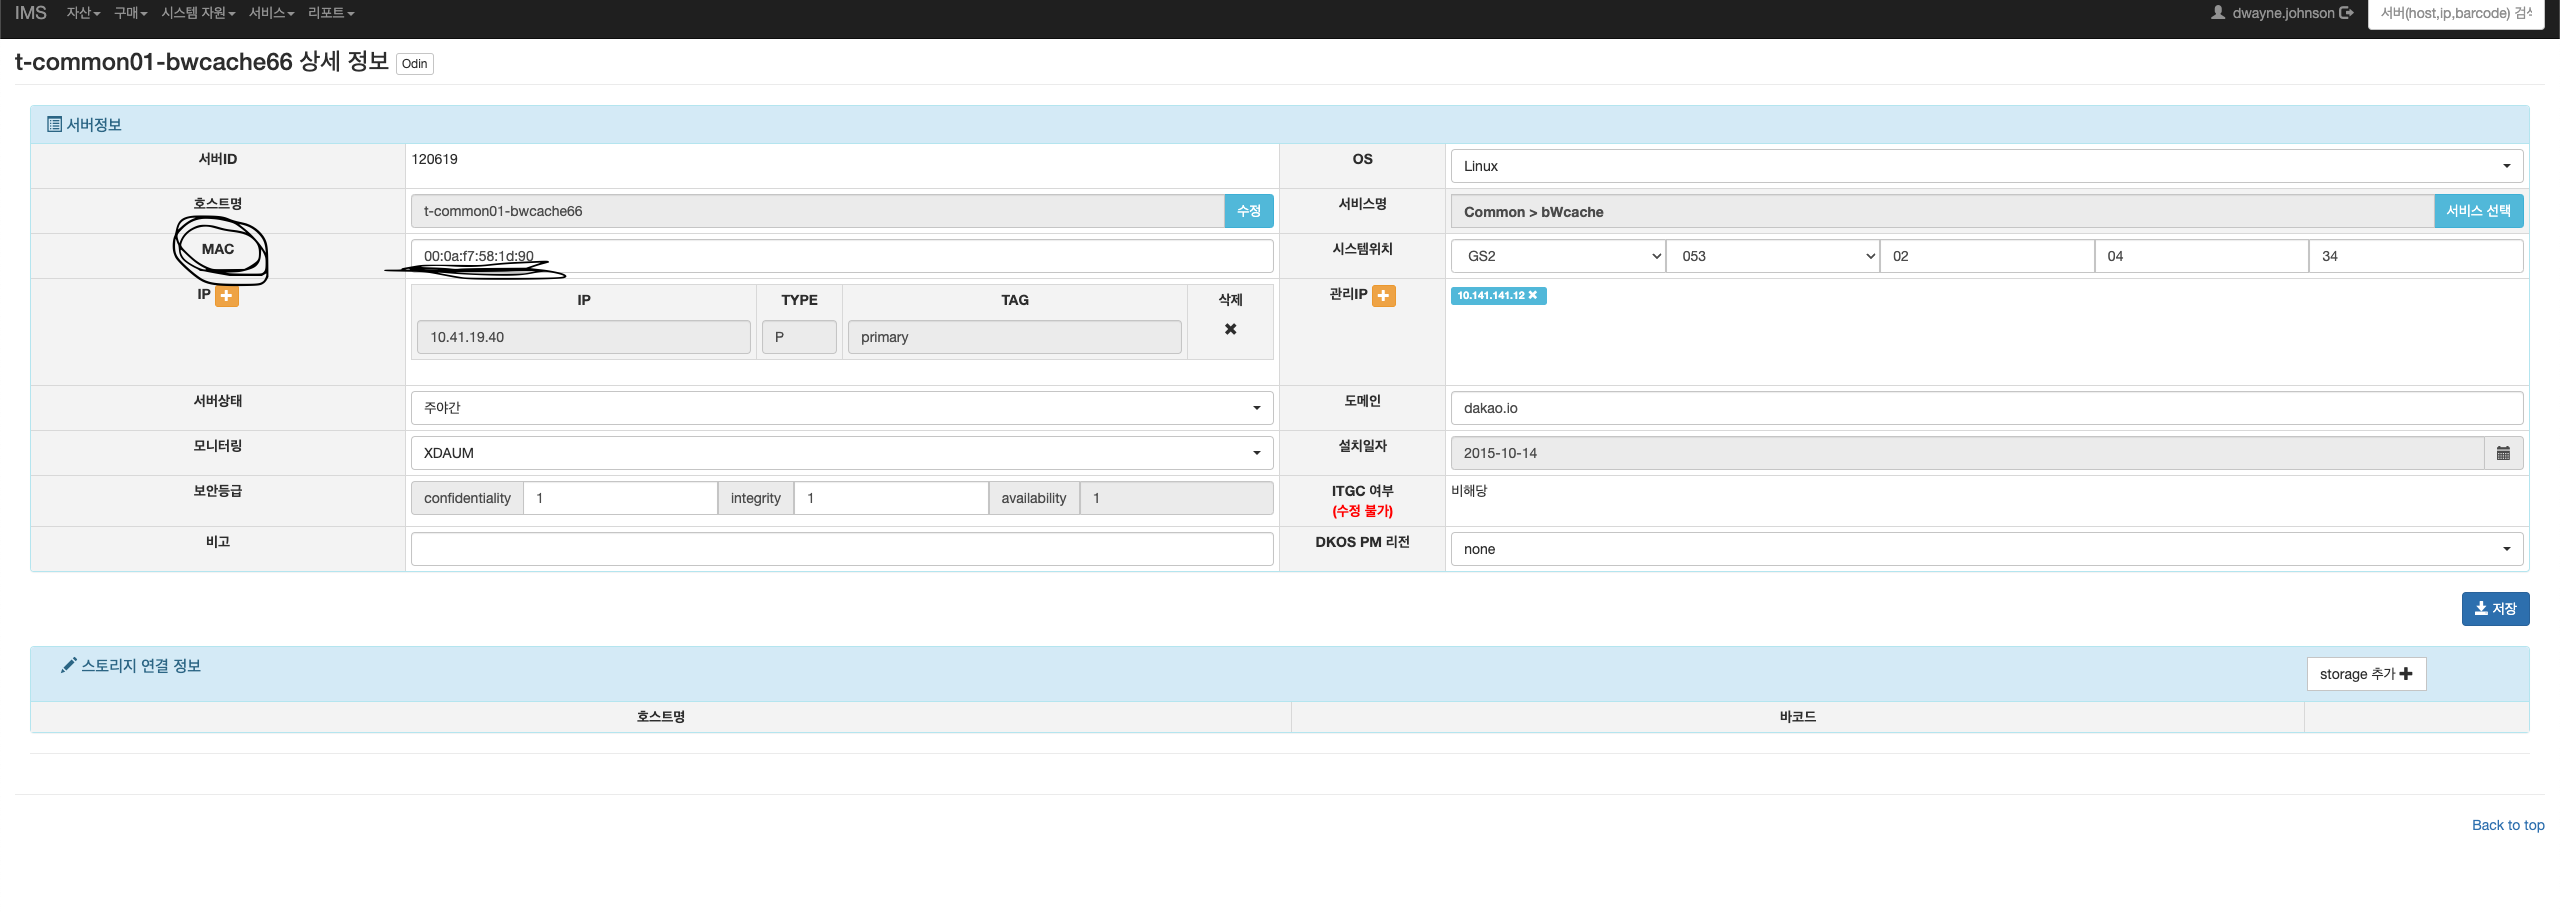Viewport: 2560px width, 912px height.
Task: Click the logout icon beside dwayne.johnson
Action: pos(2346,13)
